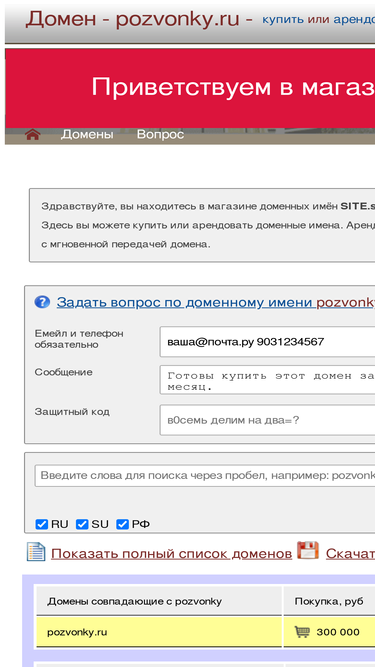Click купить или арендовать header link

[x=318, y=20]
